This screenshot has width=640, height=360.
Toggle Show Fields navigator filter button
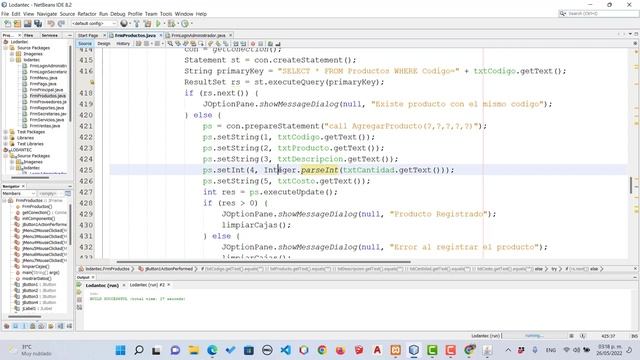click(x=16, y=326)
